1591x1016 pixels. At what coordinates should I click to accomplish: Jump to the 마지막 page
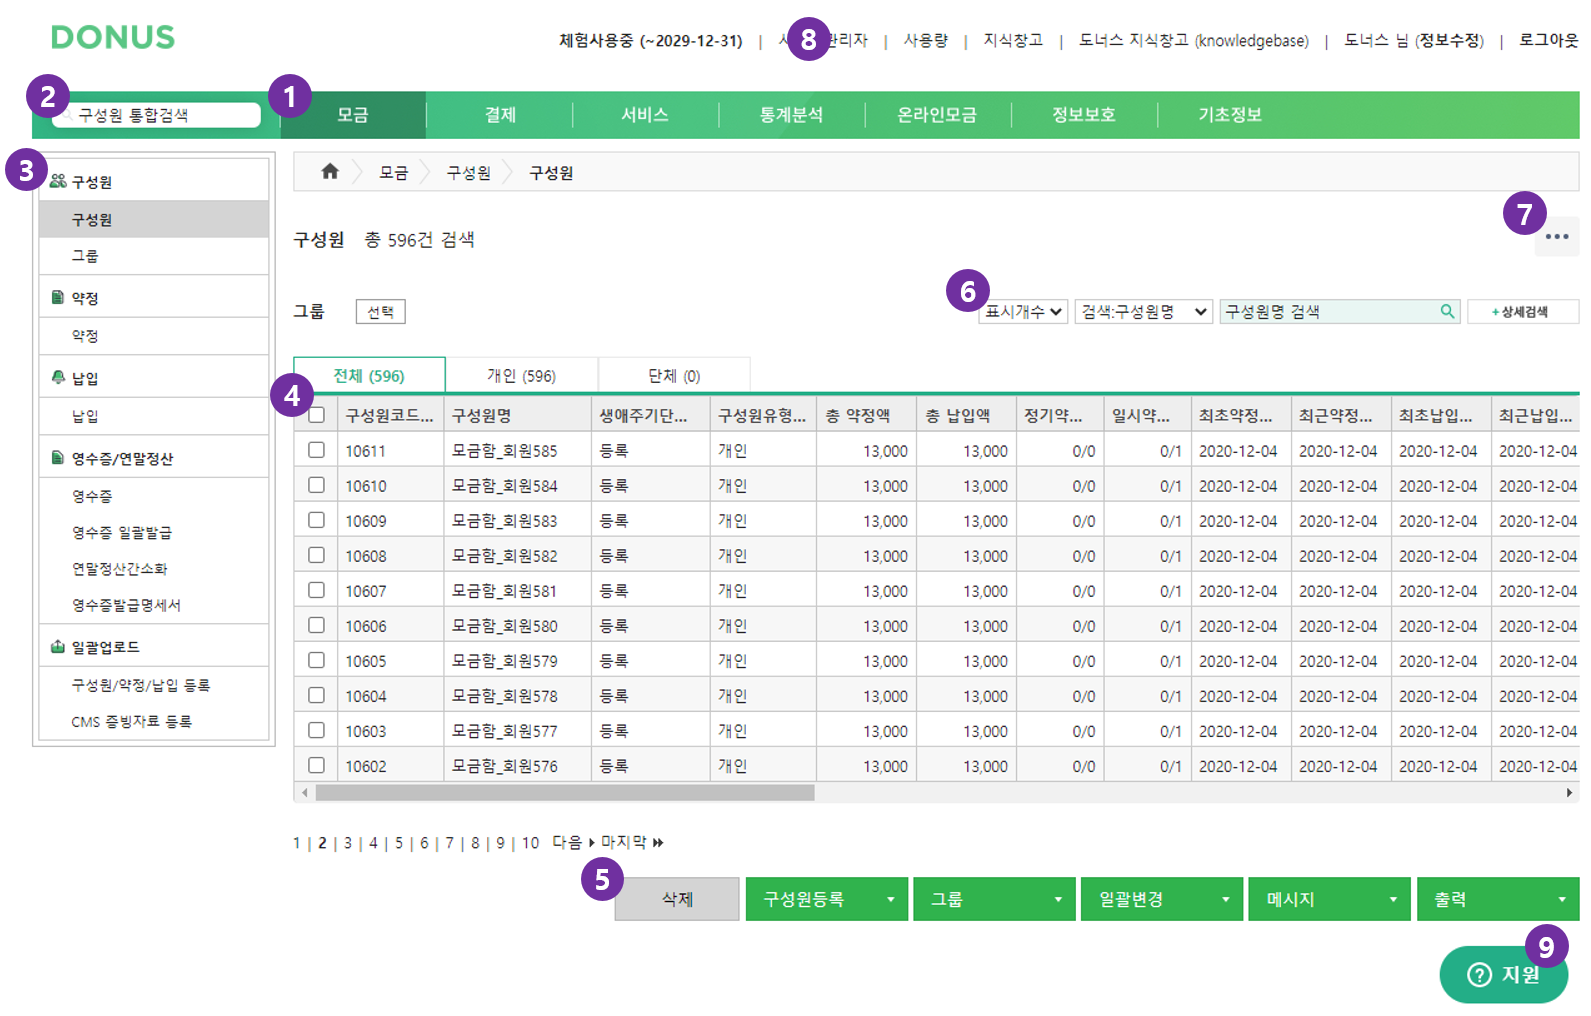coord(632,843)
